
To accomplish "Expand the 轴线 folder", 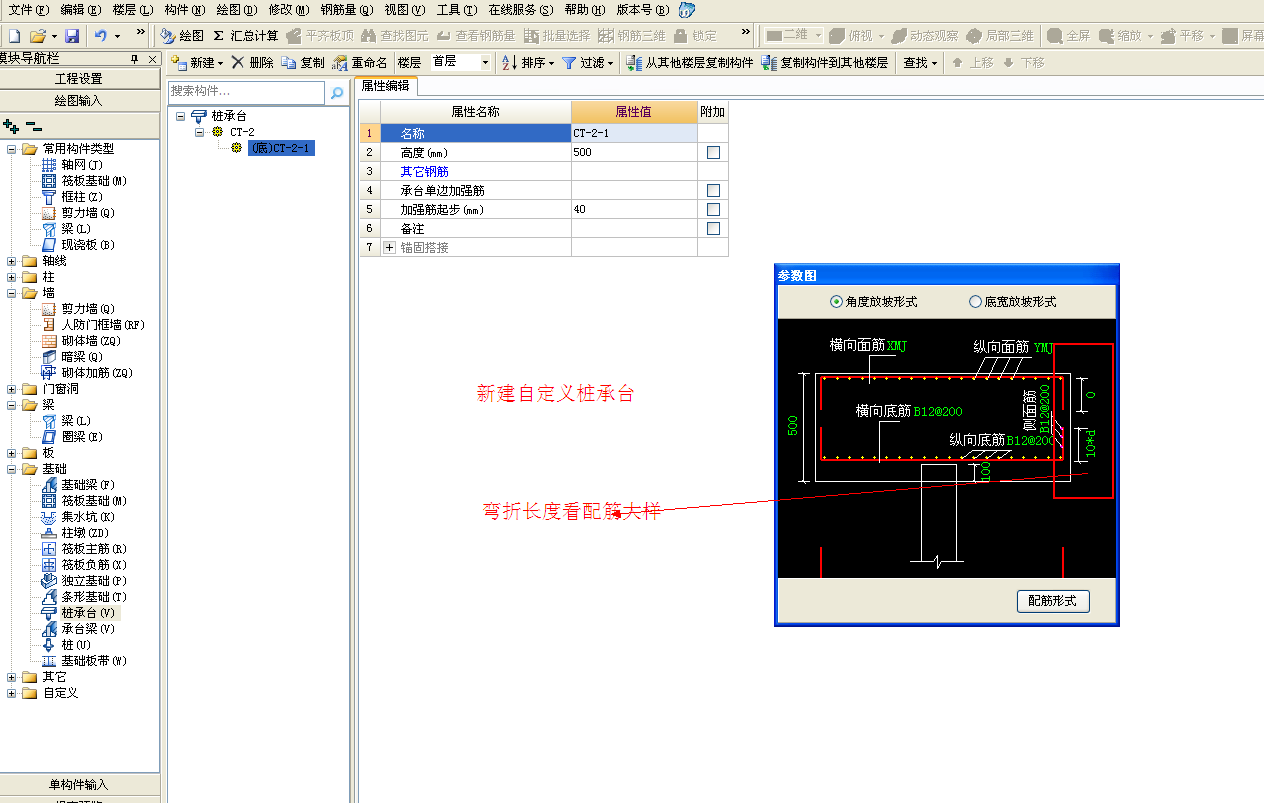I will click(x=12, y=261).
